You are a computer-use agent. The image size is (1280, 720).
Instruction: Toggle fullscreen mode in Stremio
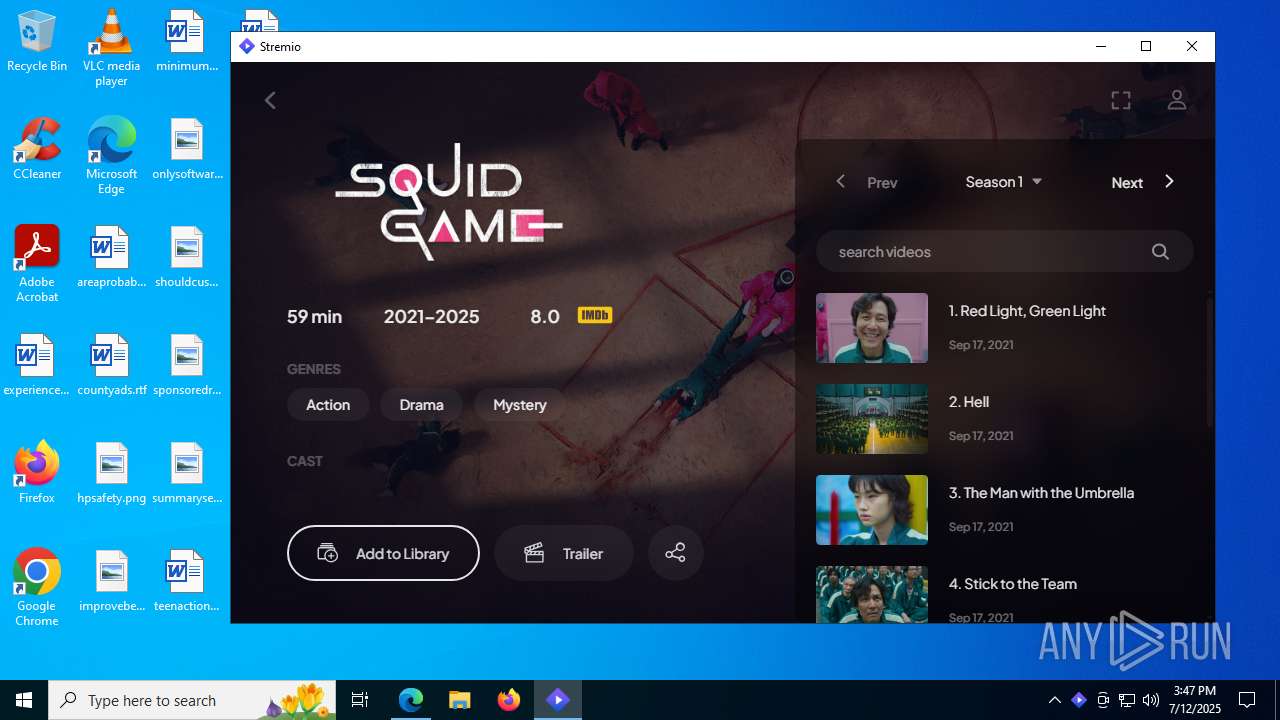click(1121, 100)
